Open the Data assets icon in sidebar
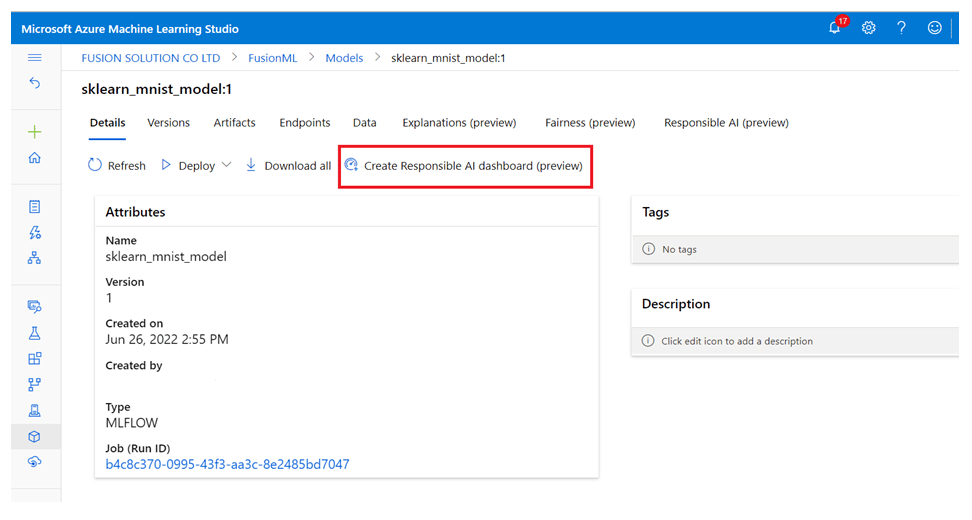This screenshot has width=972, height=520. click(35, 306)
